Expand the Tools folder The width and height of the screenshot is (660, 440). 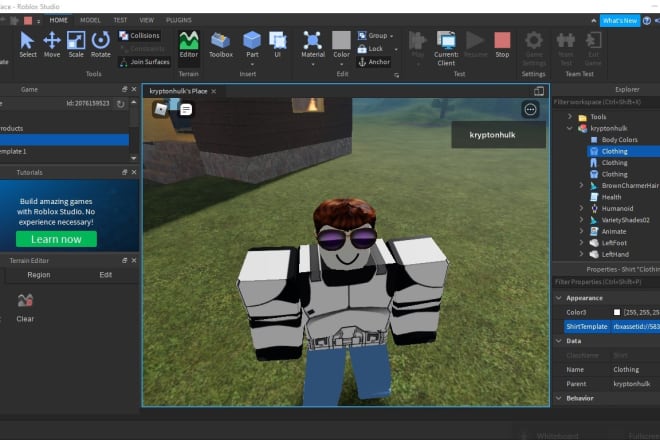pyautogui.click(x=570, y=116)
